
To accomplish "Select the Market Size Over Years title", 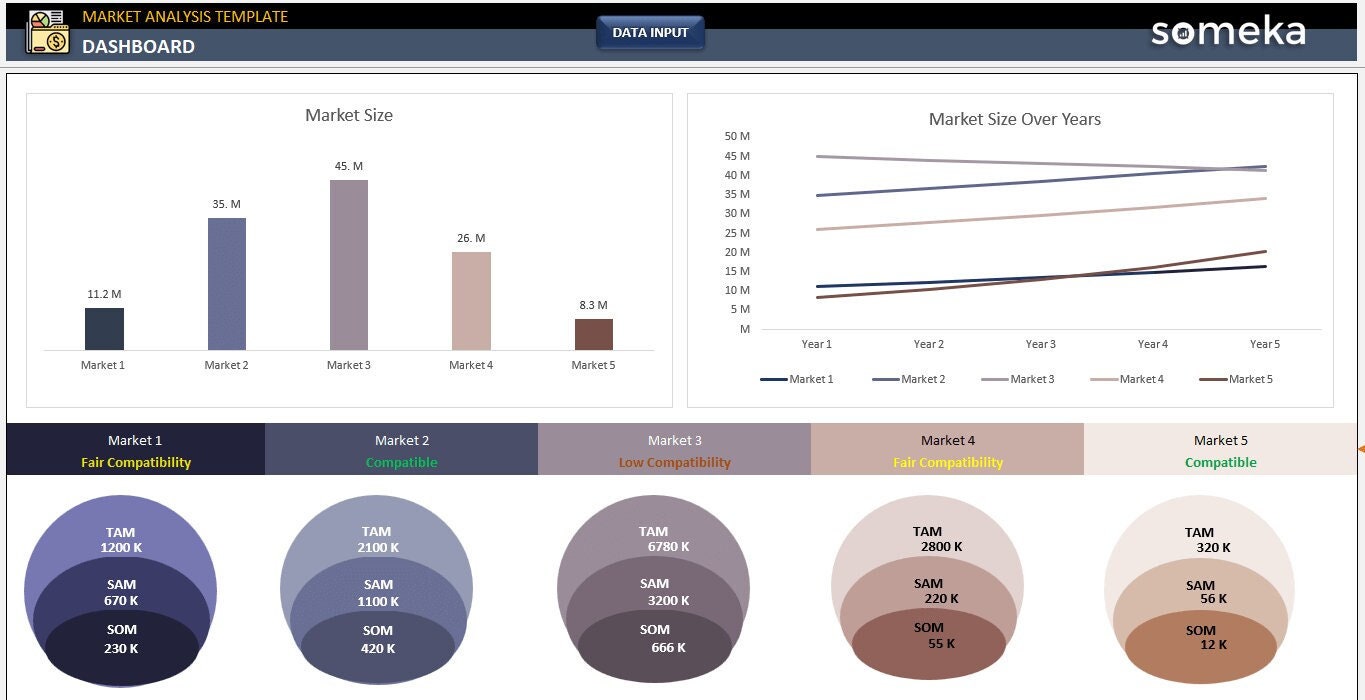I will click(1014, 119).
